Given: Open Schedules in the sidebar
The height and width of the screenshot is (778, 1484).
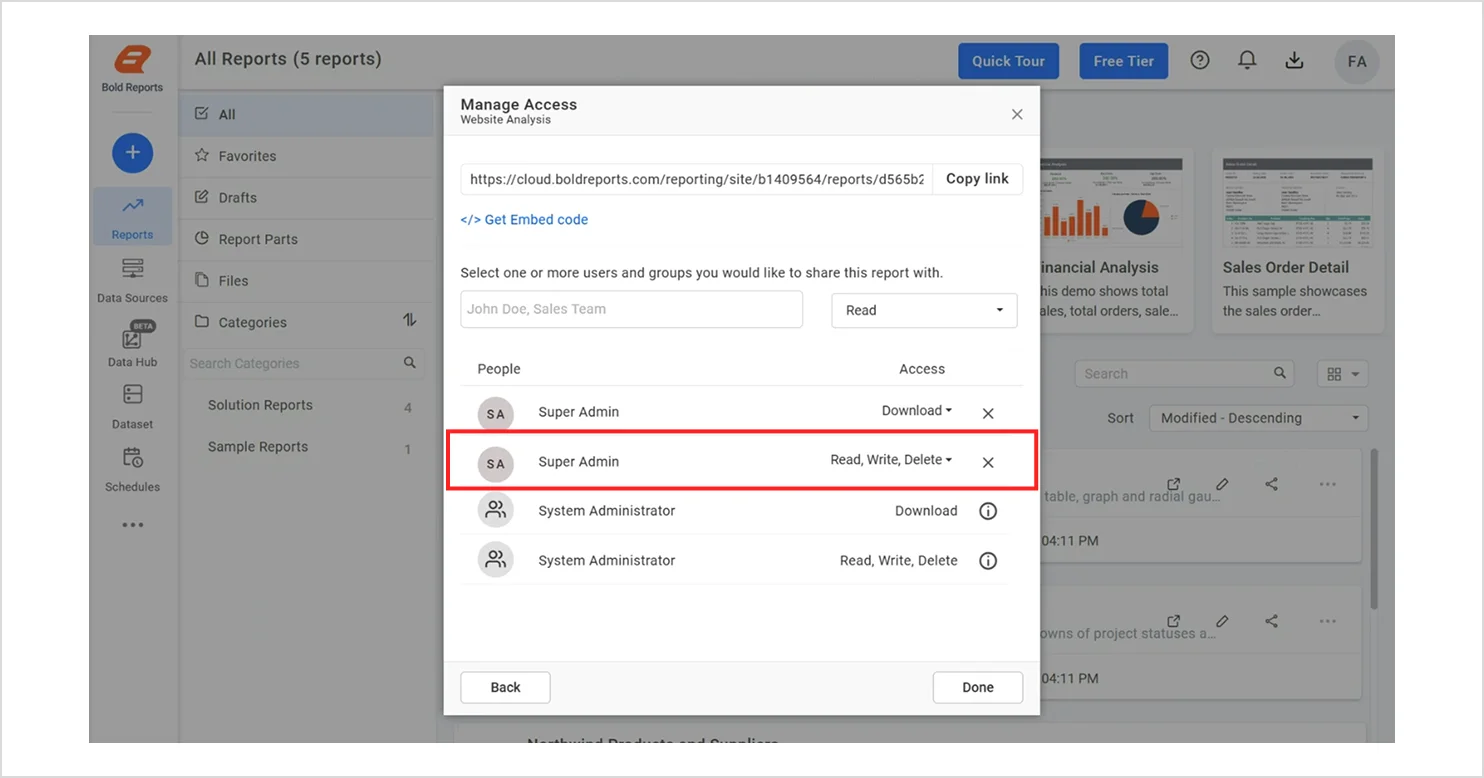Looking at the screenshot, I should coord(132,469).
